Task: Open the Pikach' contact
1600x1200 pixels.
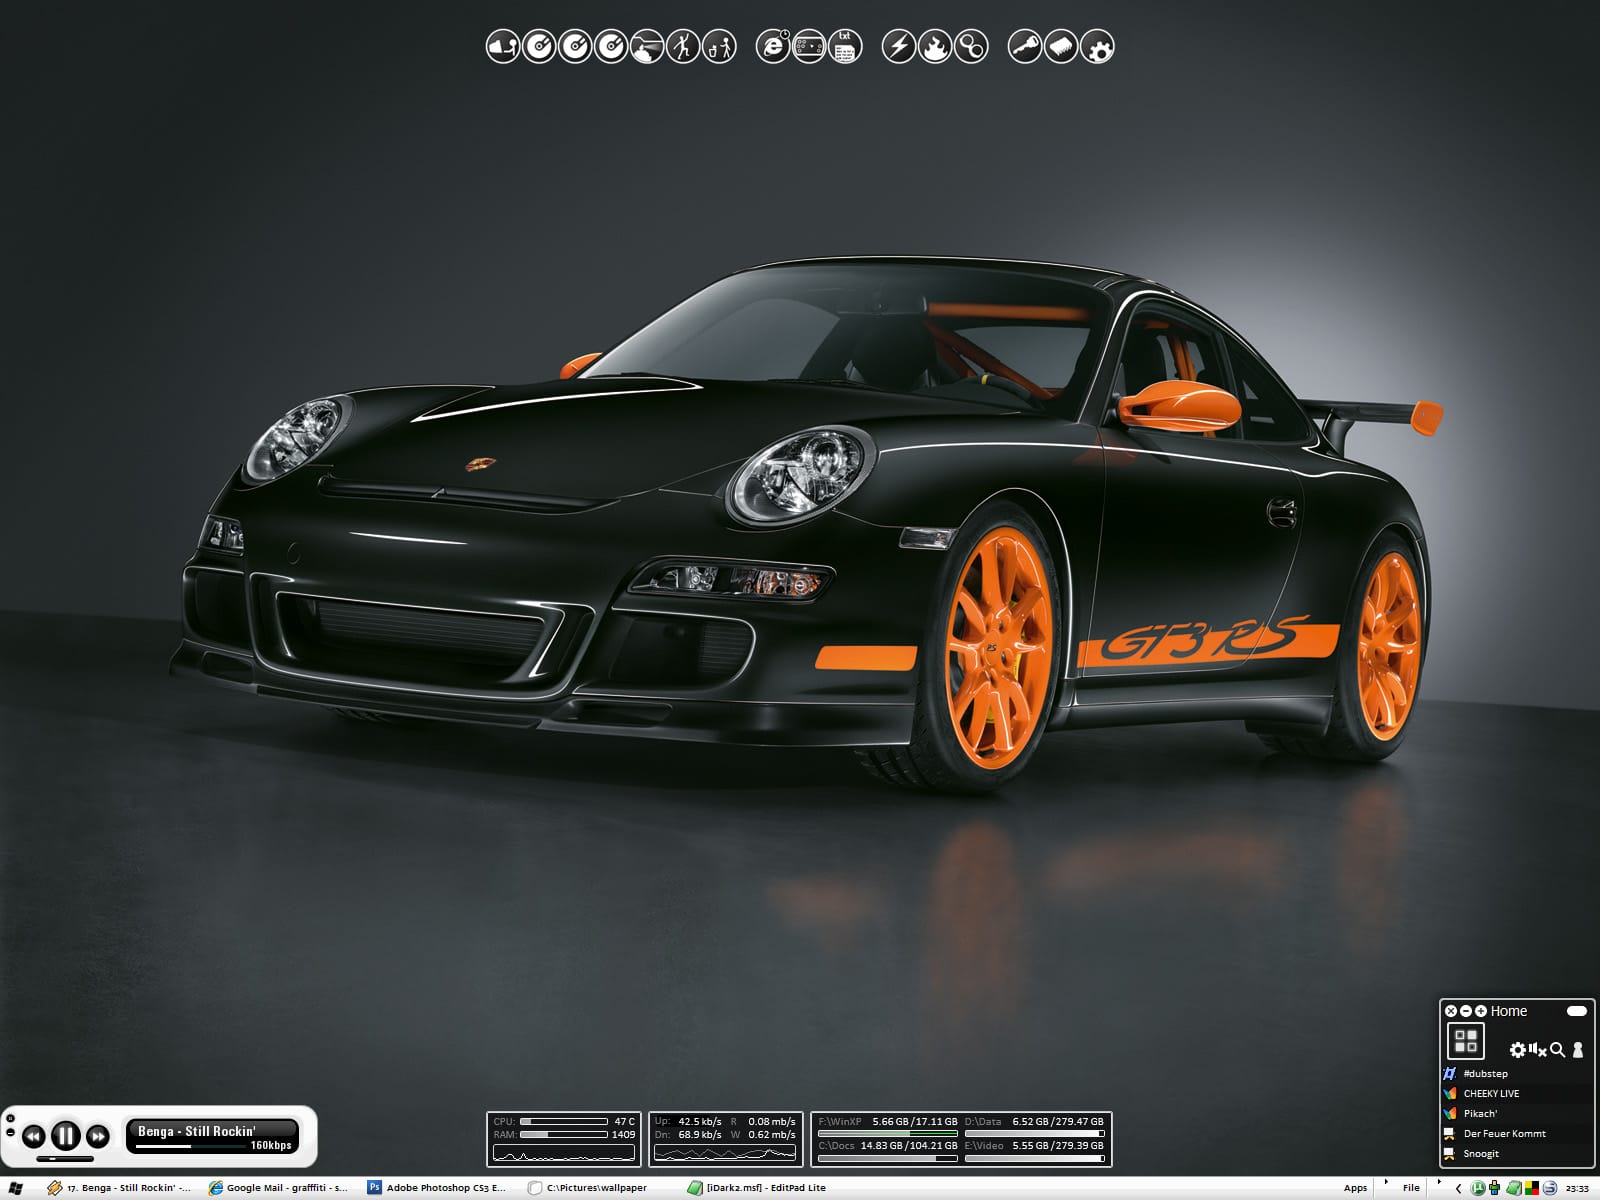Action: pos(1517,1114)
